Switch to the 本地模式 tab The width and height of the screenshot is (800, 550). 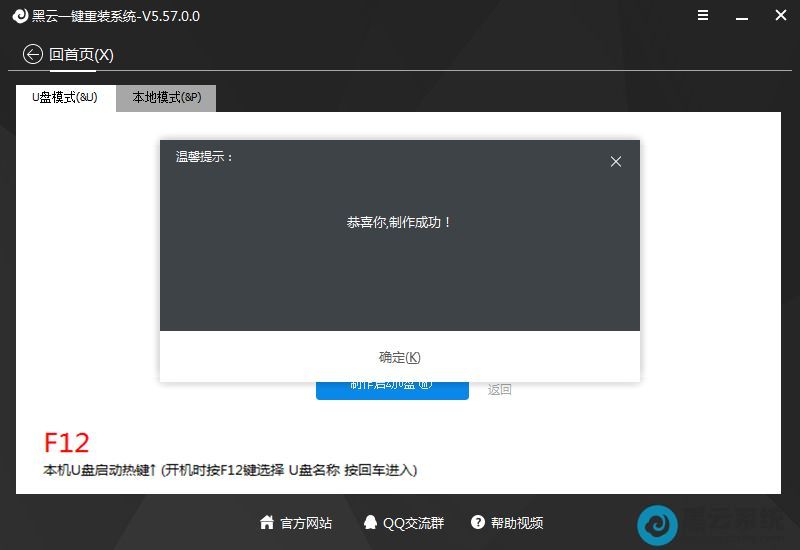(166, 98)
